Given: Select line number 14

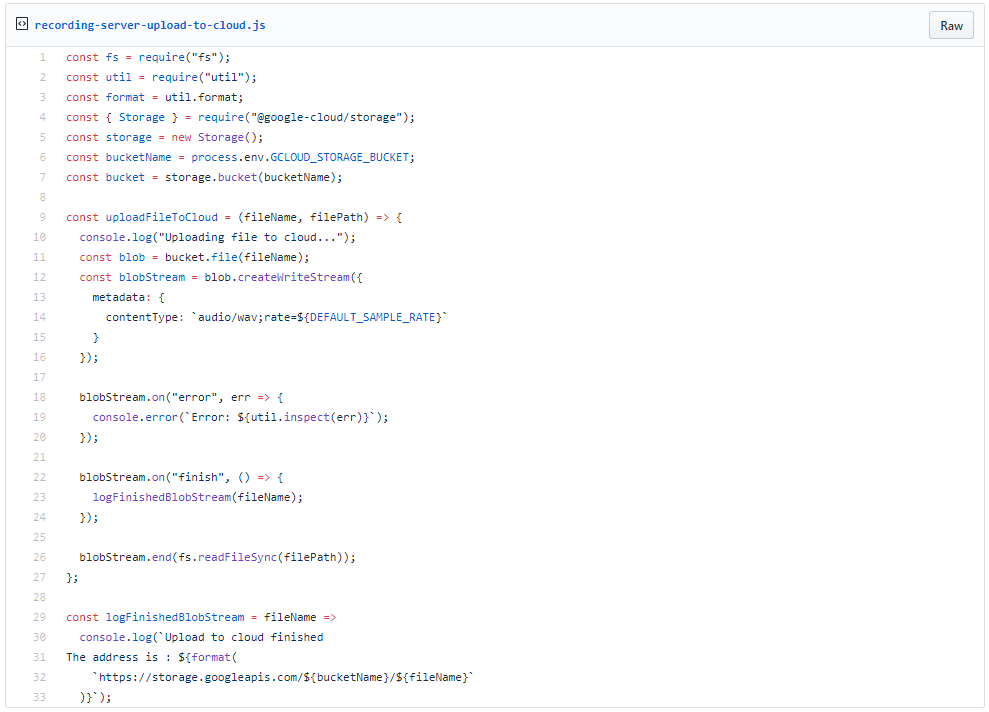Looking at the screenshot, I should [40, 317].
